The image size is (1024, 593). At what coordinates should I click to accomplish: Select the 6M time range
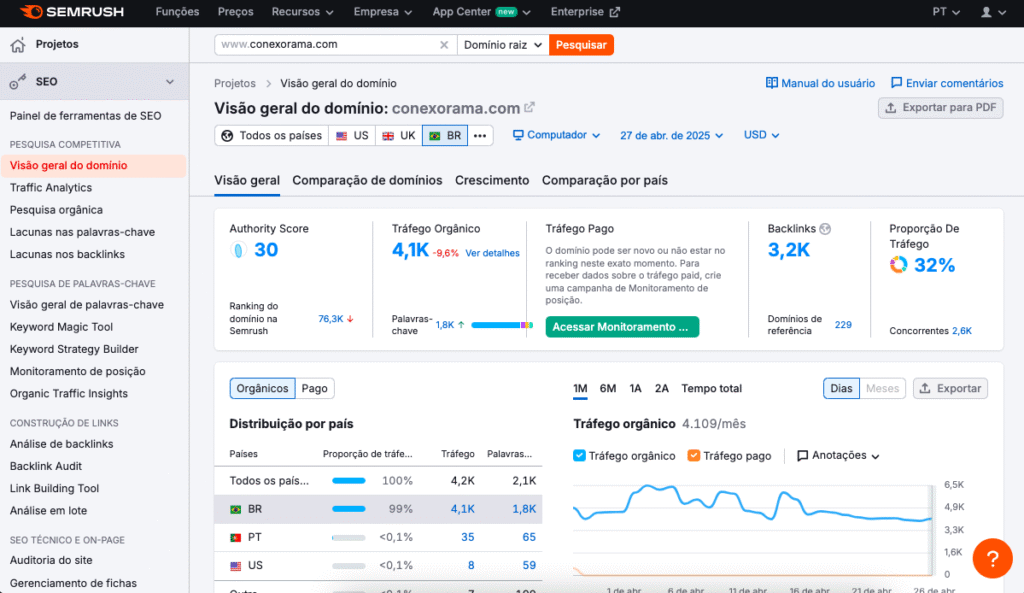click(608, 389)
